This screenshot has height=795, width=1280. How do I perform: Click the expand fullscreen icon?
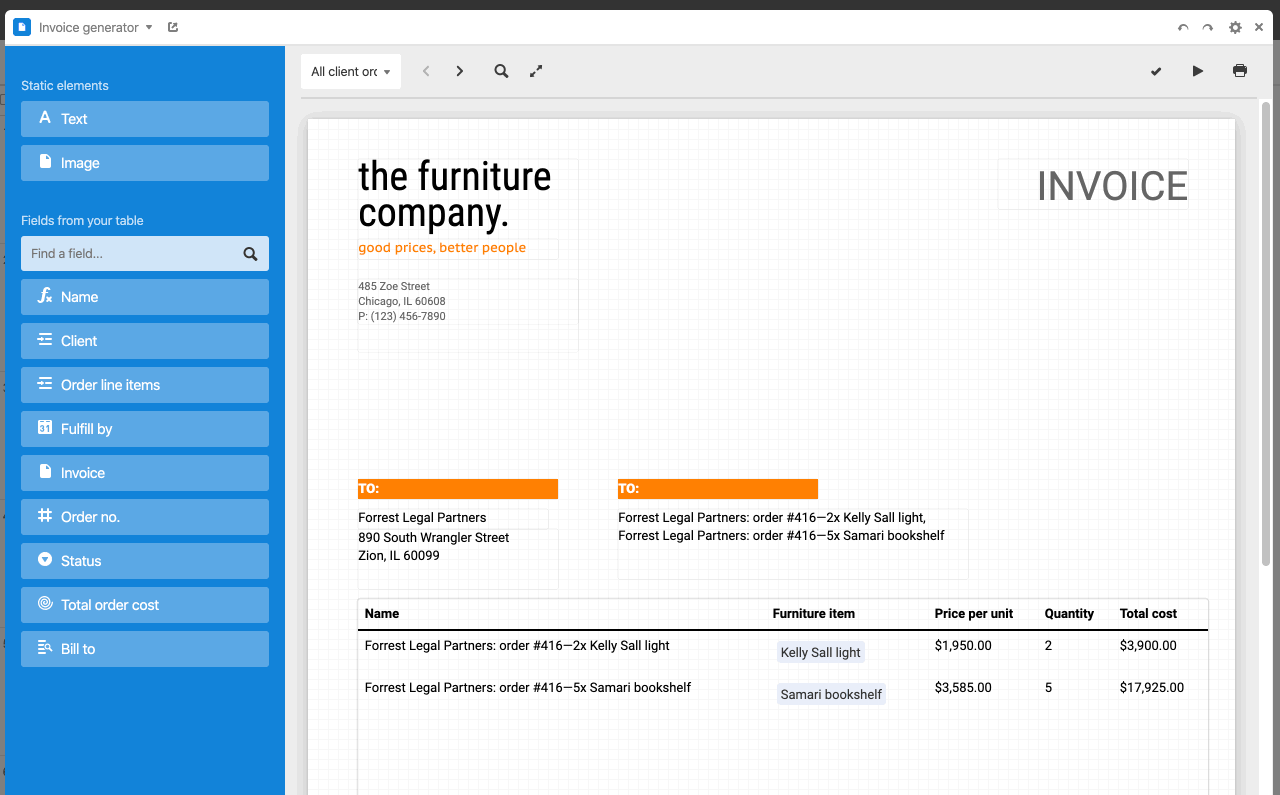[x=536, y=72]
